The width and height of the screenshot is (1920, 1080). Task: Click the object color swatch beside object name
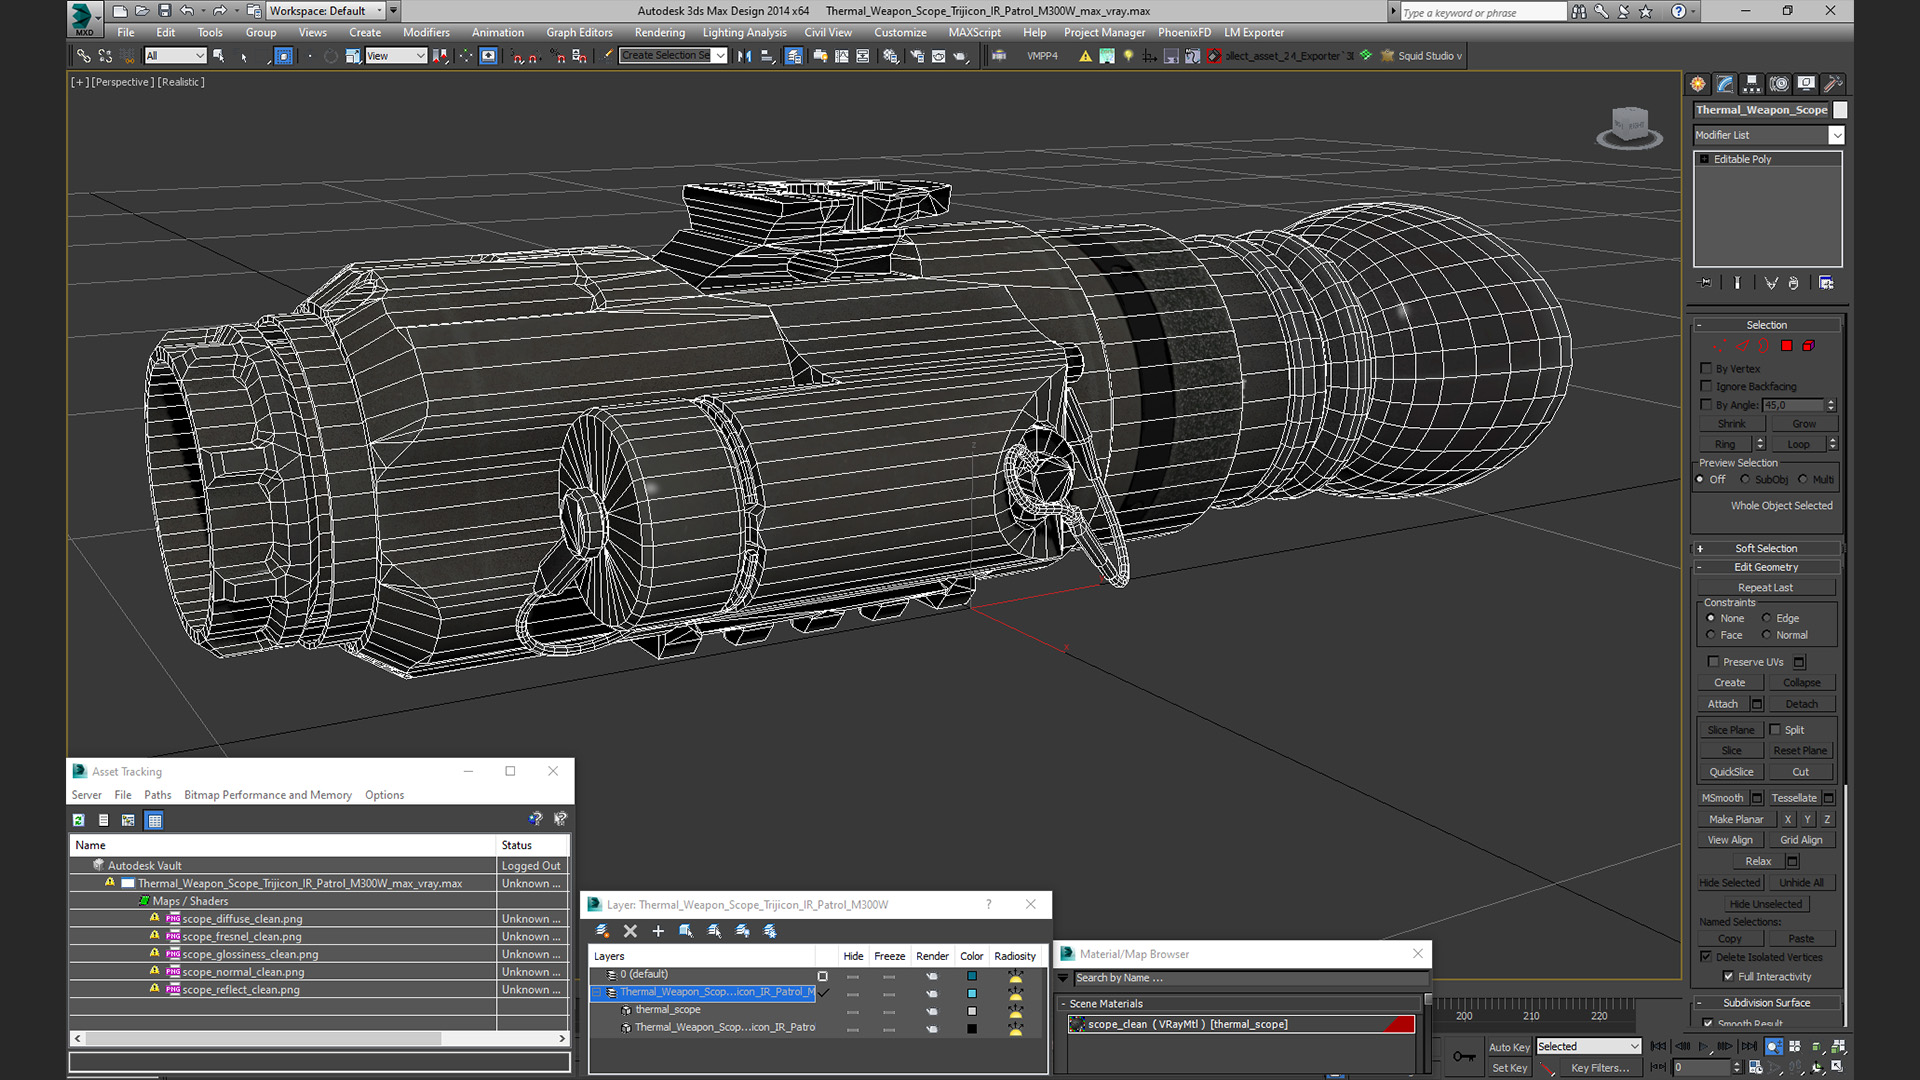1840,110
